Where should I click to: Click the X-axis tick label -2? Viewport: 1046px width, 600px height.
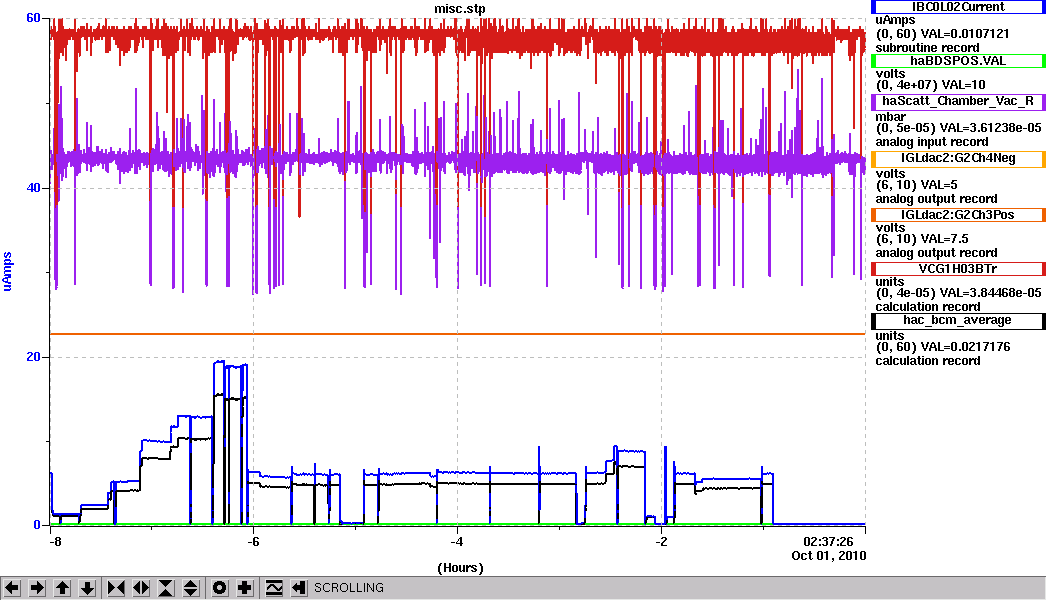(661, 542)
